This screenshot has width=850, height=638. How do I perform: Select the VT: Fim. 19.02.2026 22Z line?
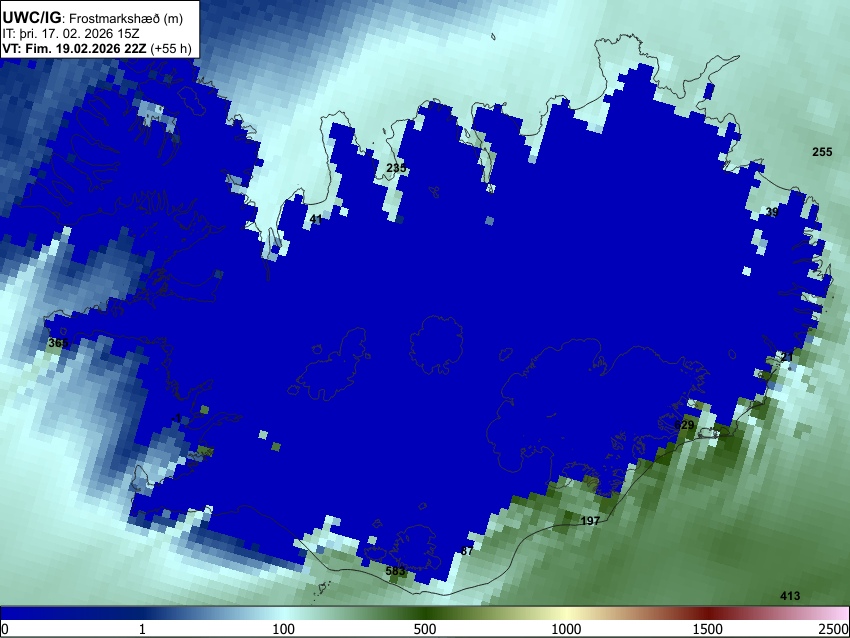(x=97, y=49)
